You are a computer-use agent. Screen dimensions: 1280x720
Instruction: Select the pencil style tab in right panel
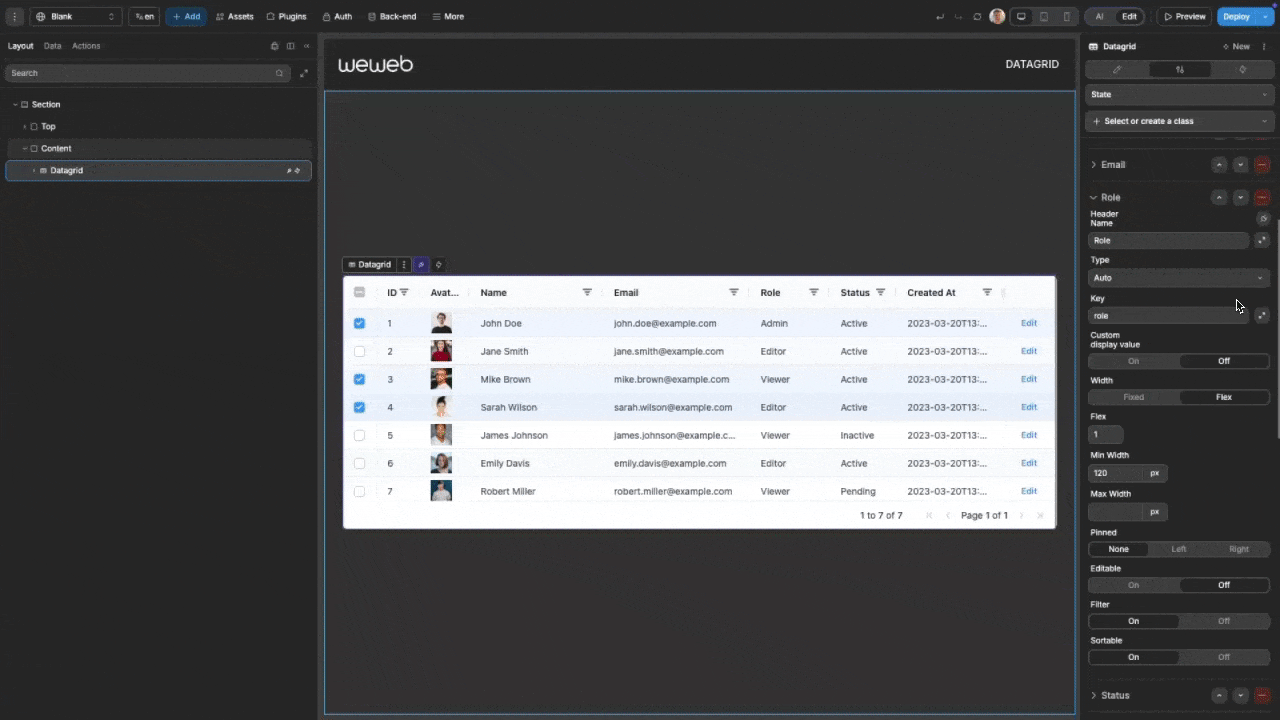[1117, 69]
